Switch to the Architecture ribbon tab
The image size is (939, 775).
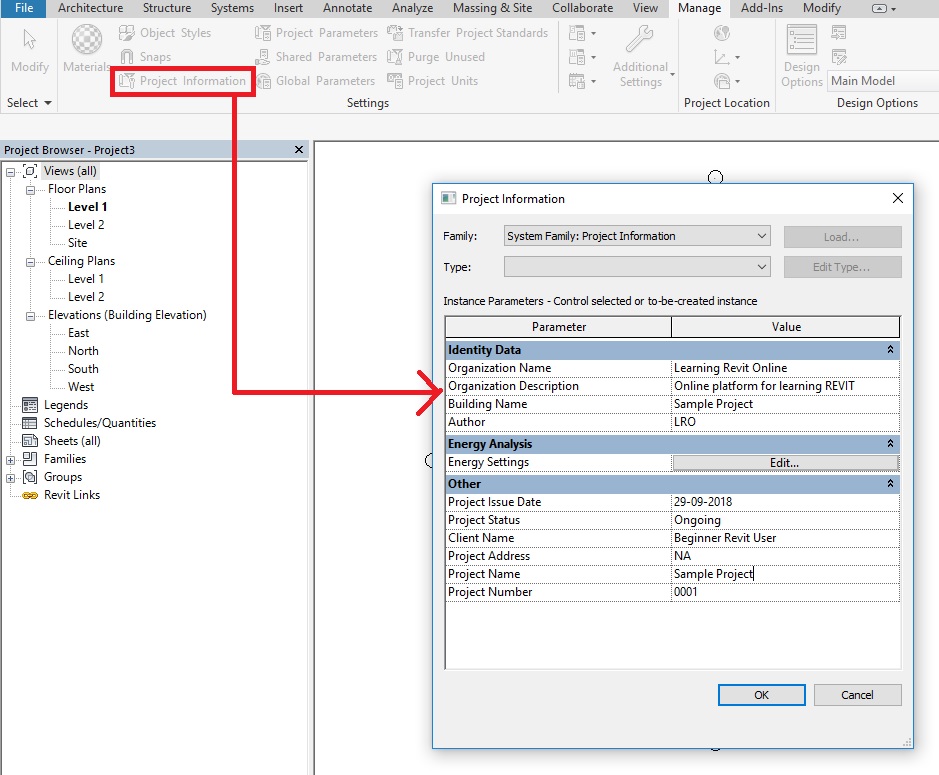click(90, 8)
